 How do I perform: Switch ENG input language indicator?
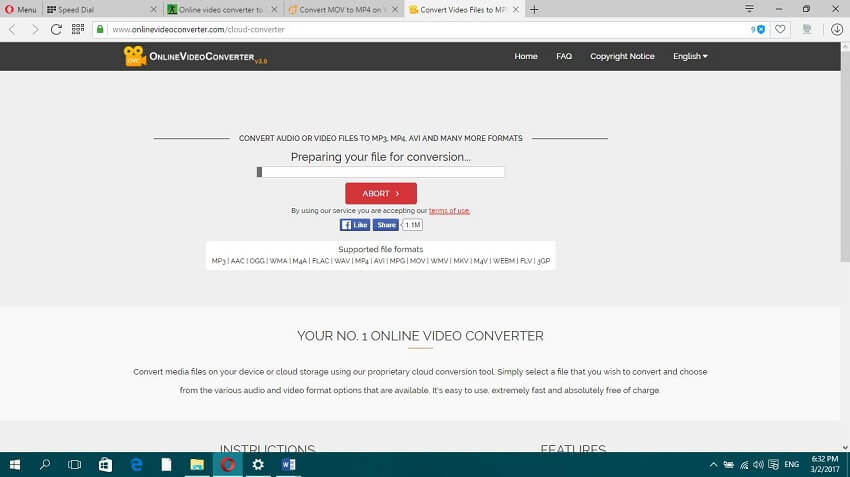click(791, 465)
